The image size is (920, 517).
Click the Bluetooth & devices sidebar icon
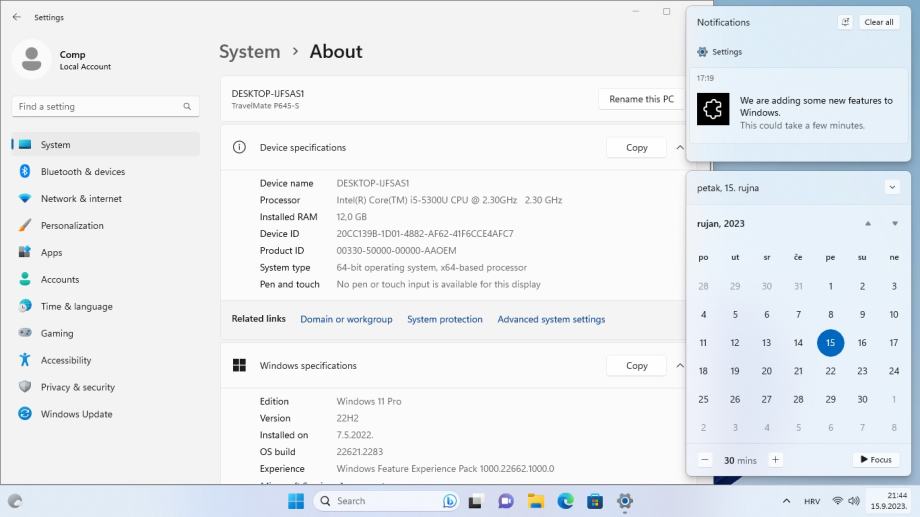point(25,172)
